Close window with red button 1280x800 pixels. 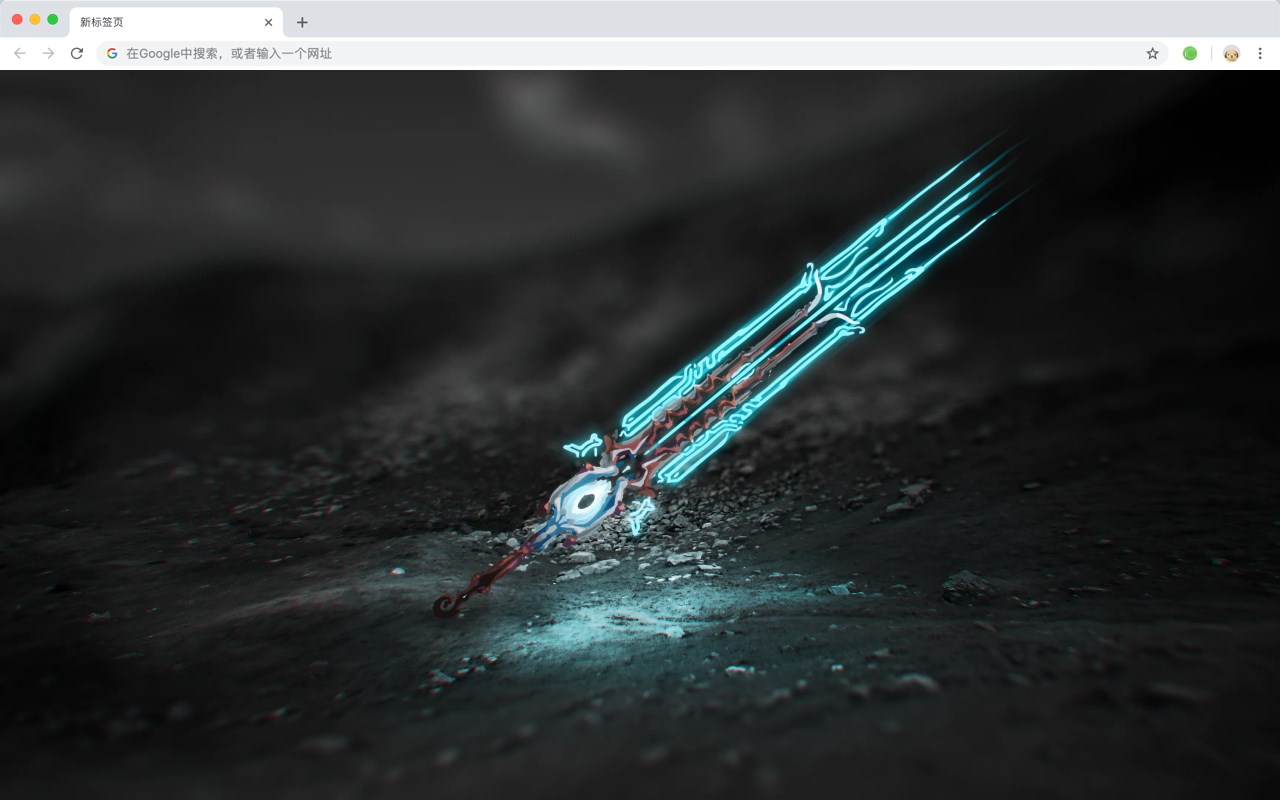point(17,19)
